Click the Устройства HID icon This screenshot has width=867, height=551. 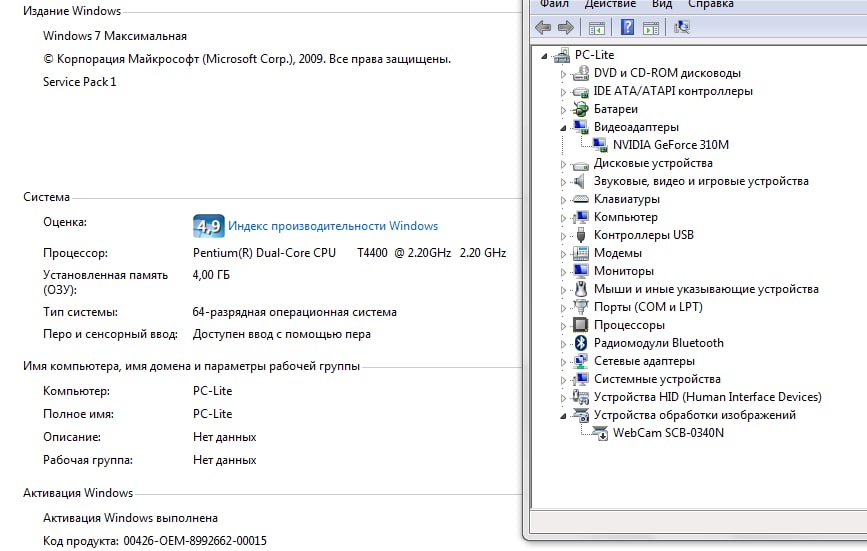click(581, 397)
